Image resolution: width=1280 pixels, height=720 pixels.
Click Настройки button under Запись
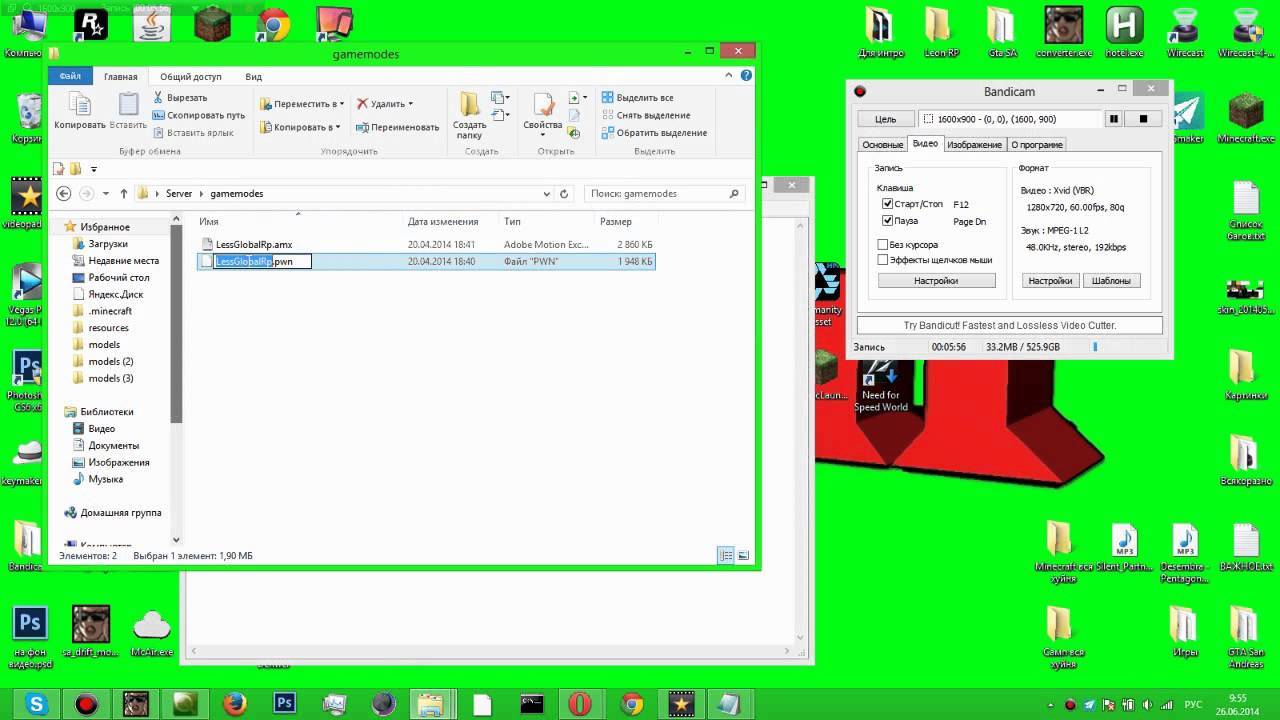[936, 281]
